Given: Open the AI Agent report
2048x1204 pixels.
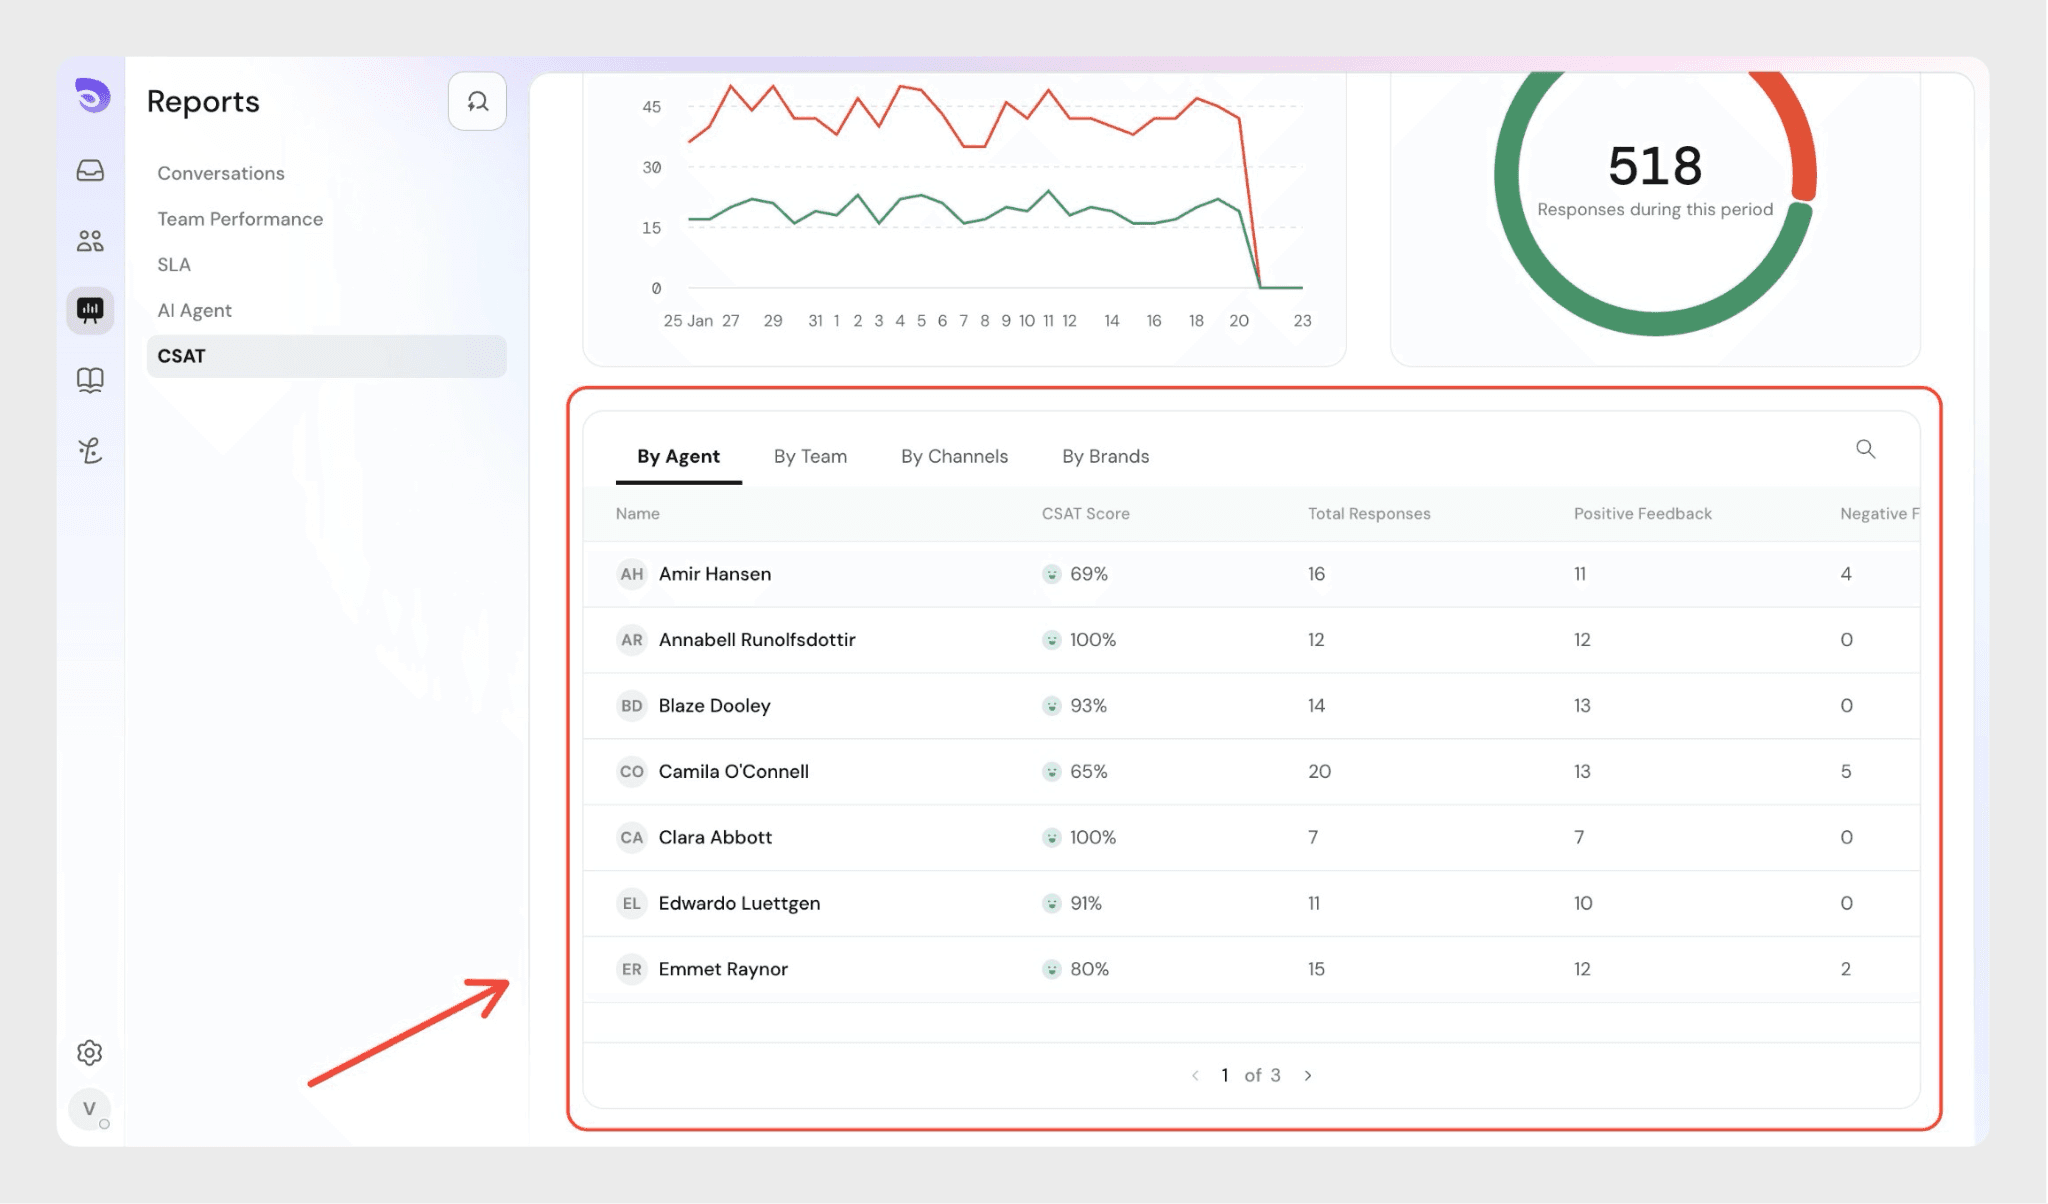Looking at the screenshot, I should (x=194, y=310).
